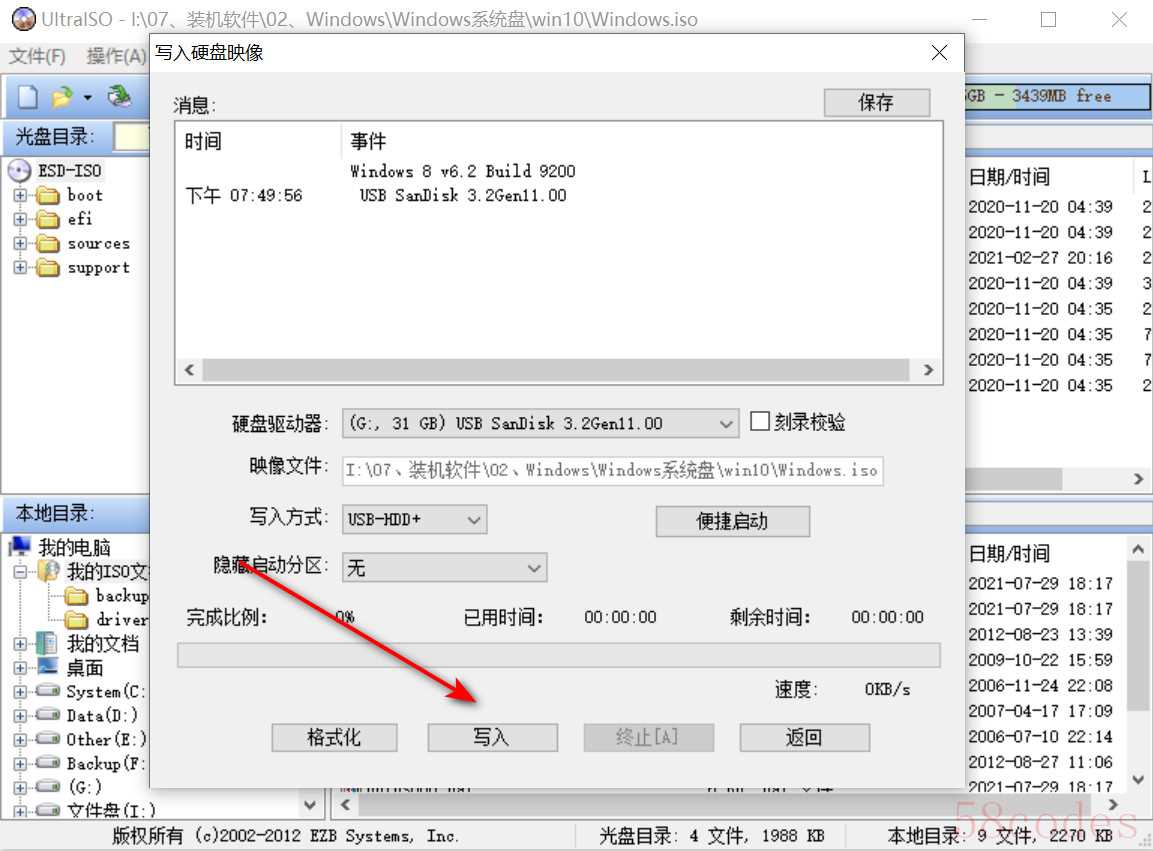This screenshot has height=851, width=1153.
Task: Expand the 桌面 node
Action: (x=20, y=668)
